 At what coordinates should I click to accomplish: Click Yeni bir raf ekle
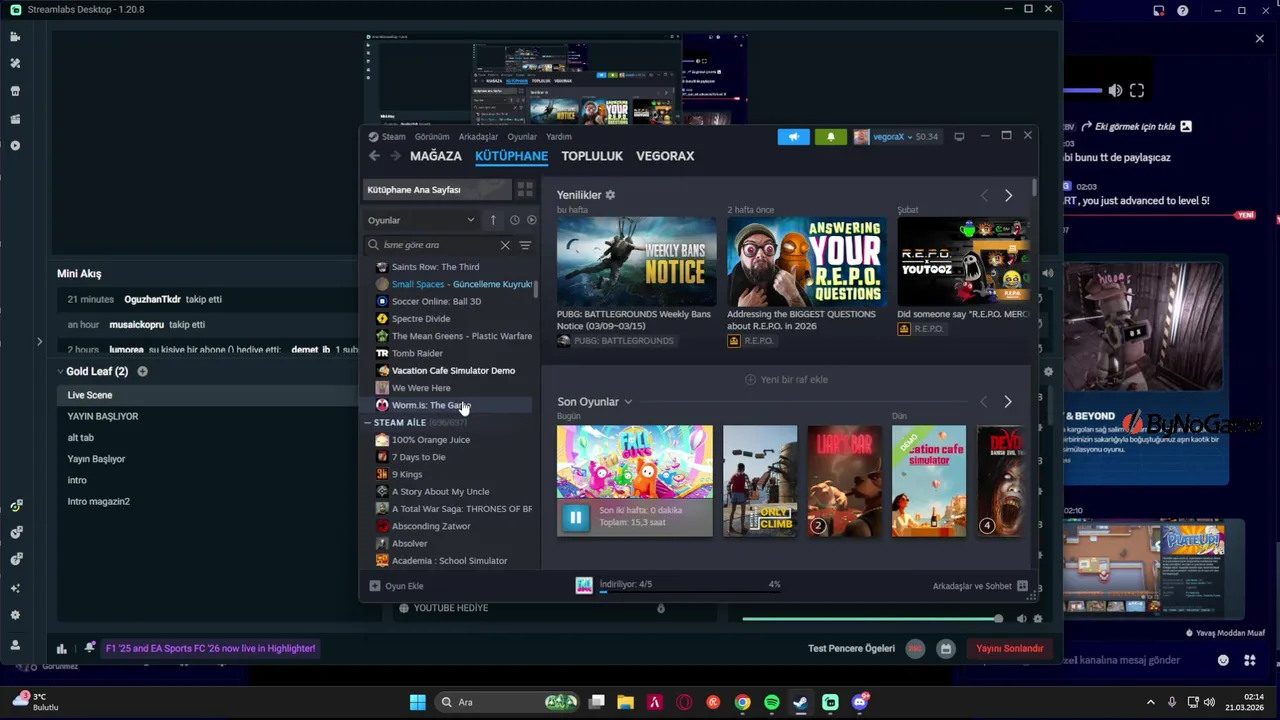(x=786, y=380)
